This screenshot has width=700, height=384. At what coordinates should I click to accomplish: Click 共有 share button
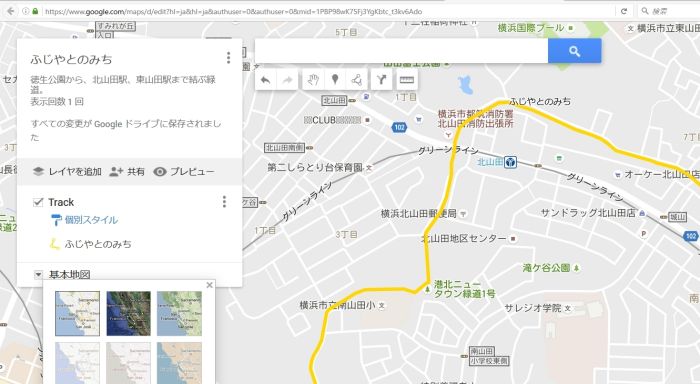(127, 171)
